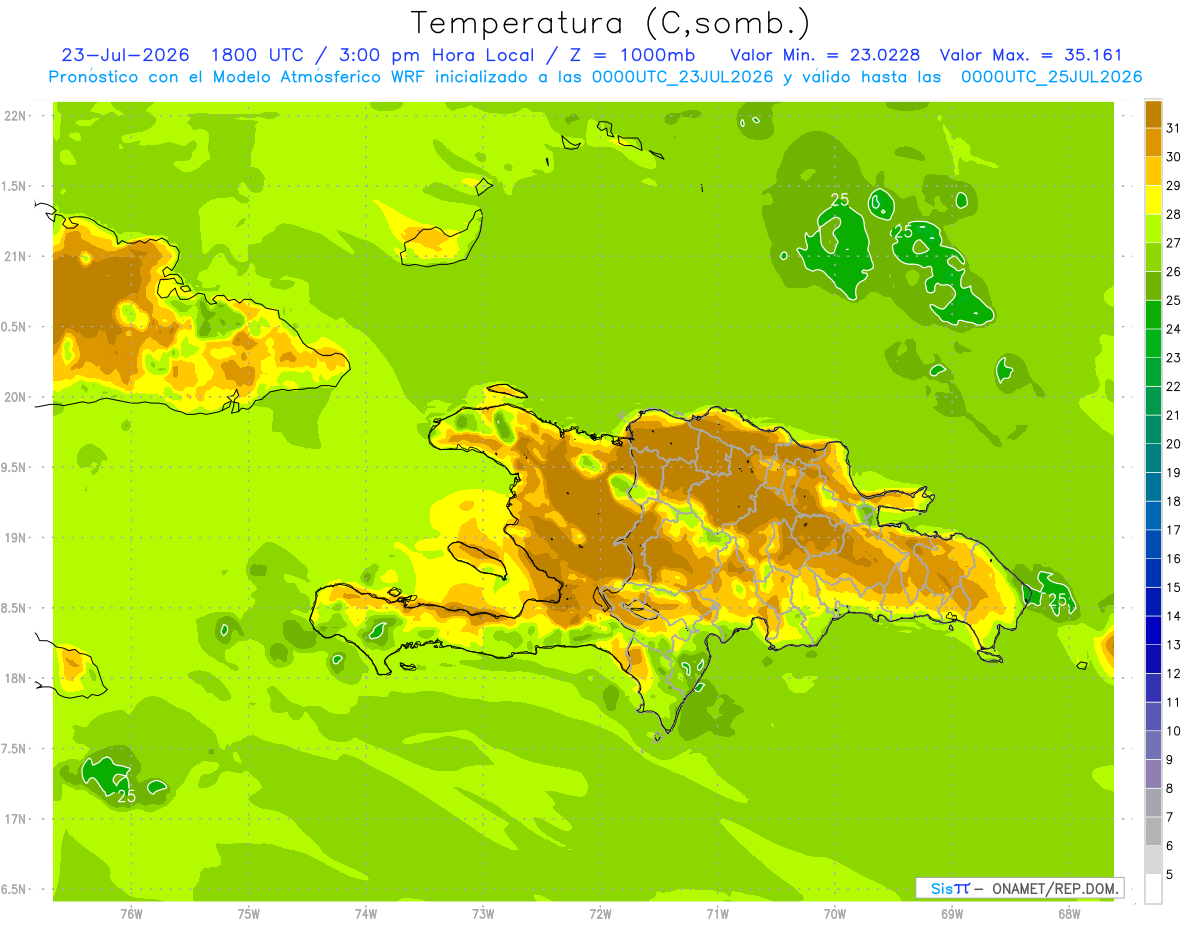This screenshot has width=1200, height=927.
Task: Click the latitude label "22N"
Action: pos(16,116)
